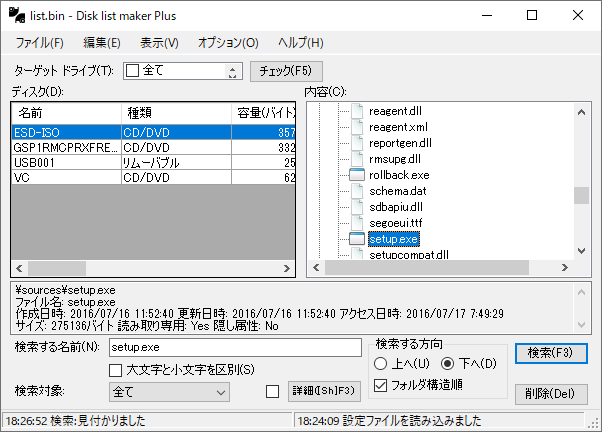The height and width of the screenshot is (432, 602).
Task: Select setupcompat.dll in the contents tree
Action: pos(408,254)
